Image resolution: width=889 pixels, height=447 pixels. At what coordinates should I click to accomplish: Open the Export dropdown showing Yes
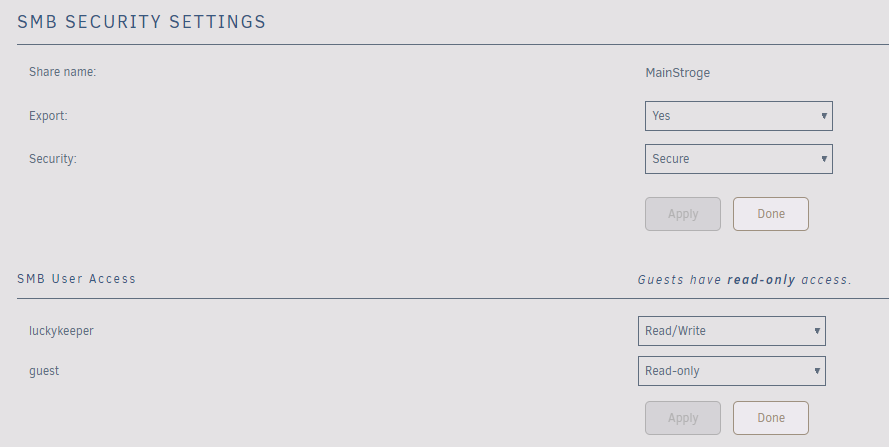pos(737,116)
